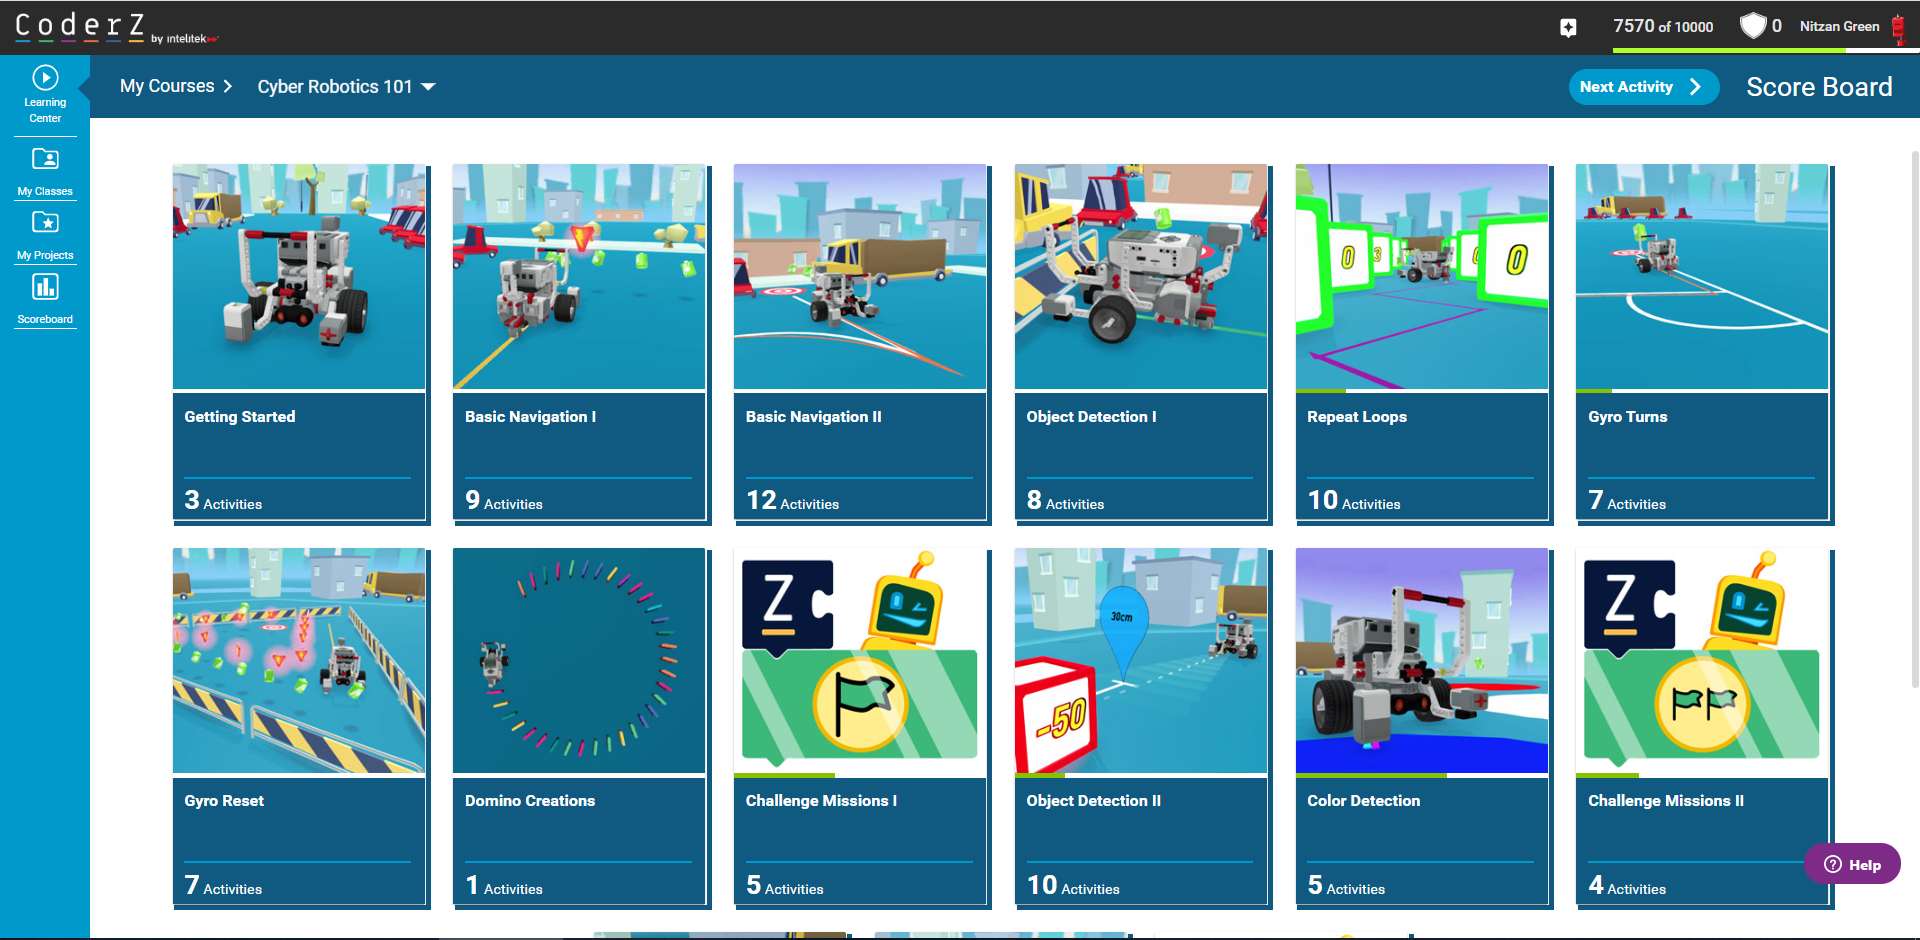Image resolution: width=1920 pixels, height=940 pixels.
Task: Click the CoderZ logo
Action: click(x=80, y=26)
